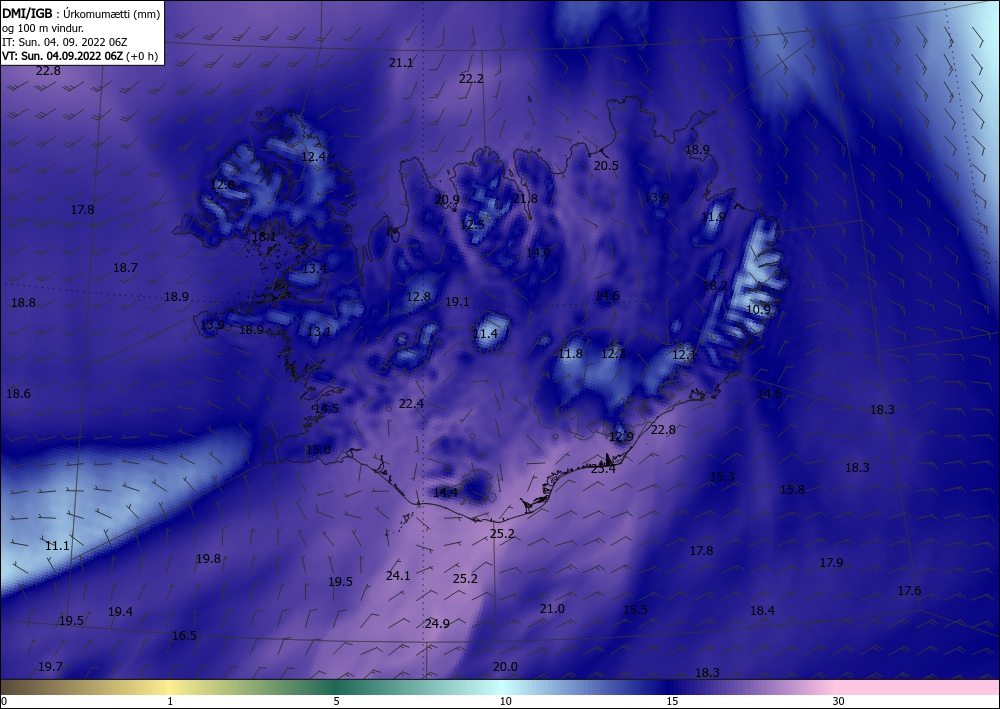Click the 14.4 value label
Screen dimensions: 1000x709
(x=446, y=492)
